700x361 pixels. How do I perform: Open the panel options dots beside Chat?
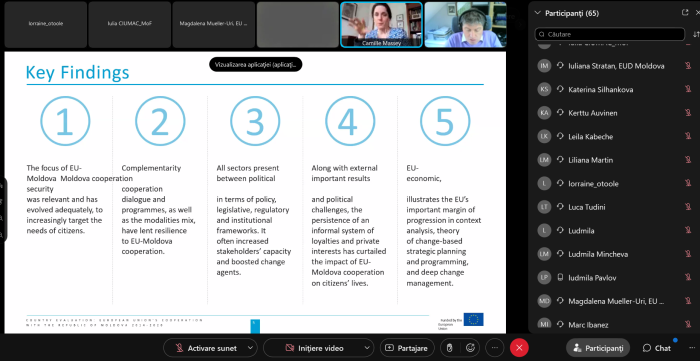[x=691, y=348]
